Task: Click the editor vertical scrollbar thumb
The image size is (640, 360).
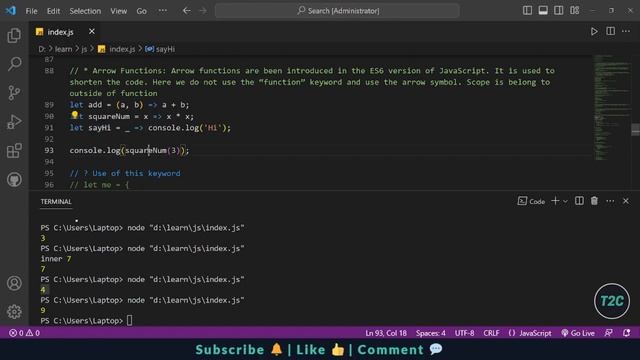Action: point(636,129)
